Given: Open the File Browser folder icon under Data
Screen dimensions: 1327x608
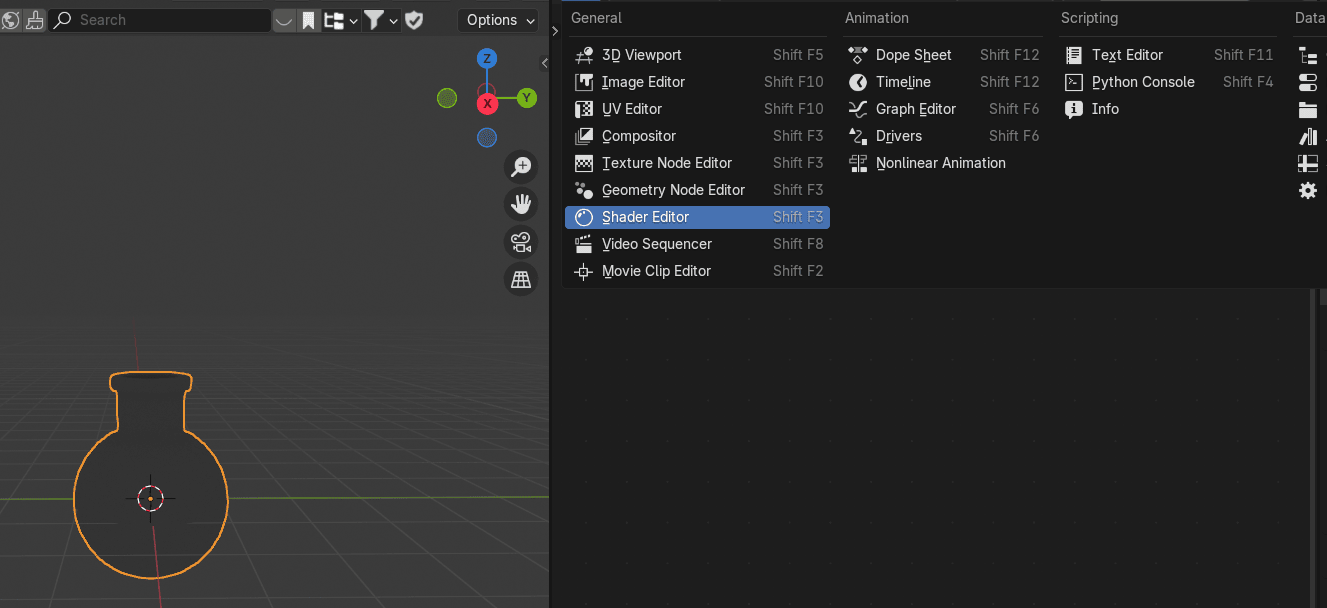Looking at the screenshot, I should [1307, 109].
